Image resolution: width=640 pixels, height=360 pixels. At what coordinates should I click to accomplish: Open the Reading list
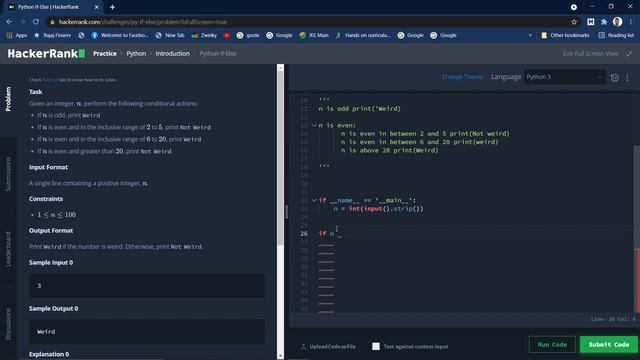point(616,36)
